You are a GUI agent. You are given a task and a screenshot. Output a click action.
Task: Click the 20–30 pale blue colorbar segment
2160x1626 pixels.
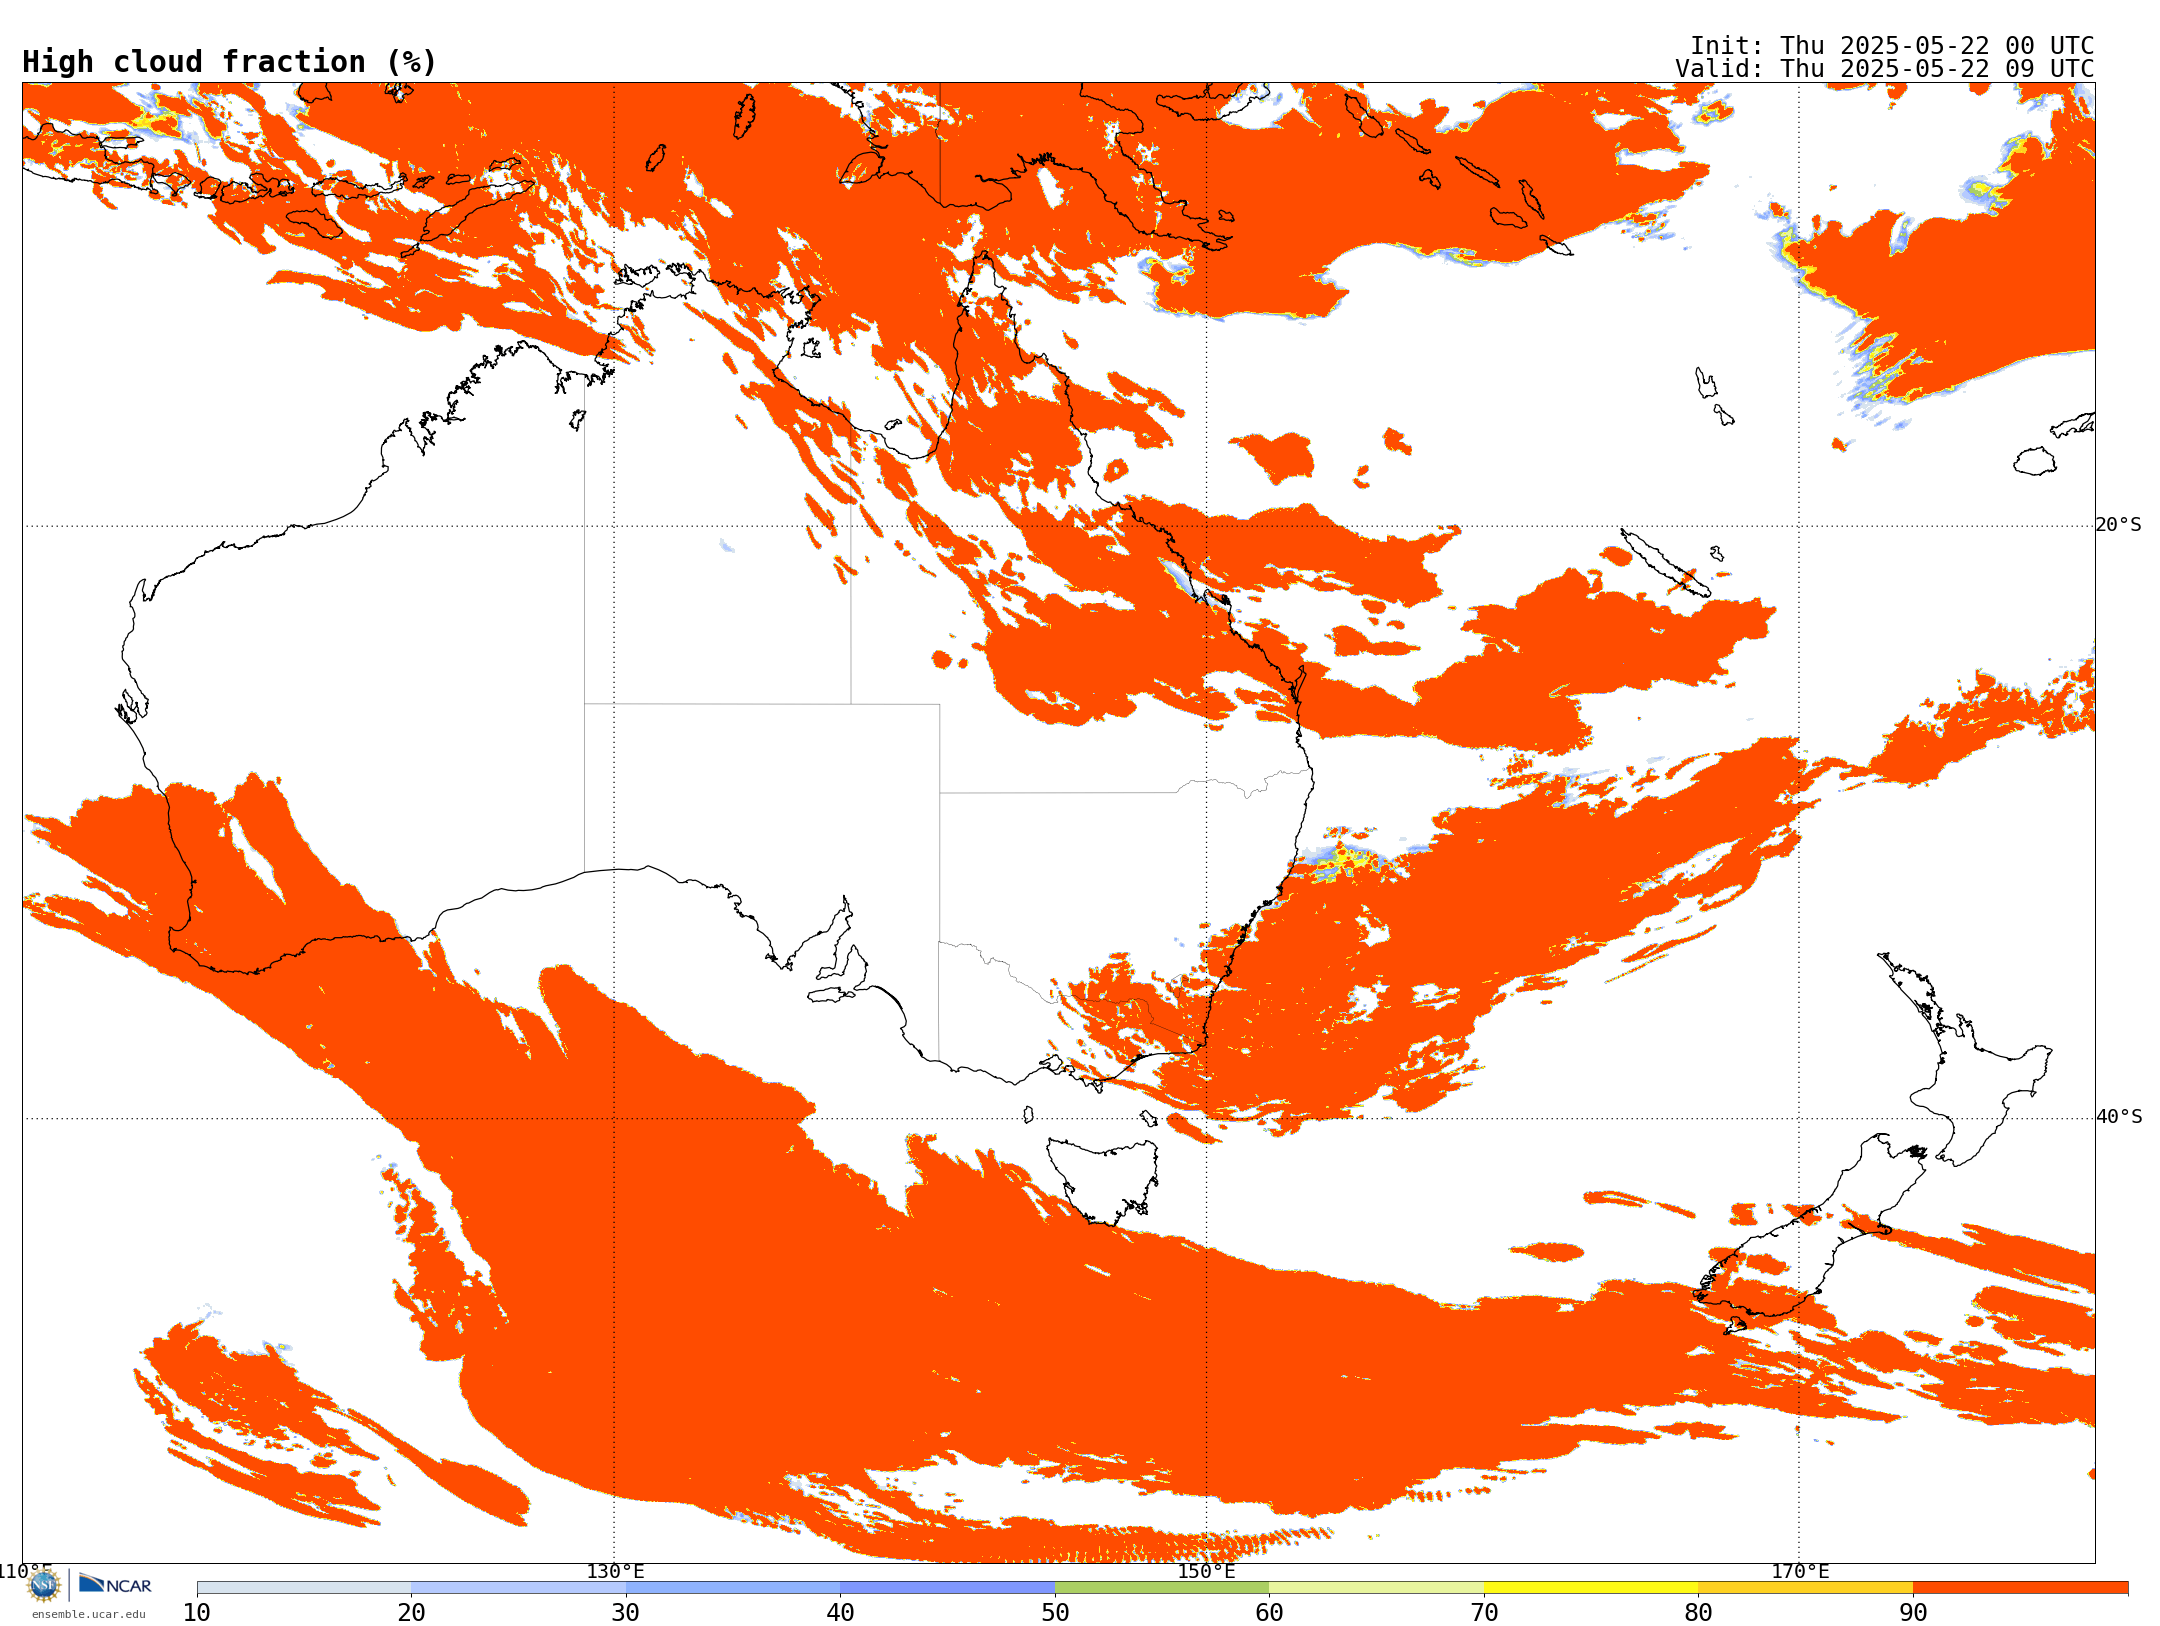[518, 1588]
